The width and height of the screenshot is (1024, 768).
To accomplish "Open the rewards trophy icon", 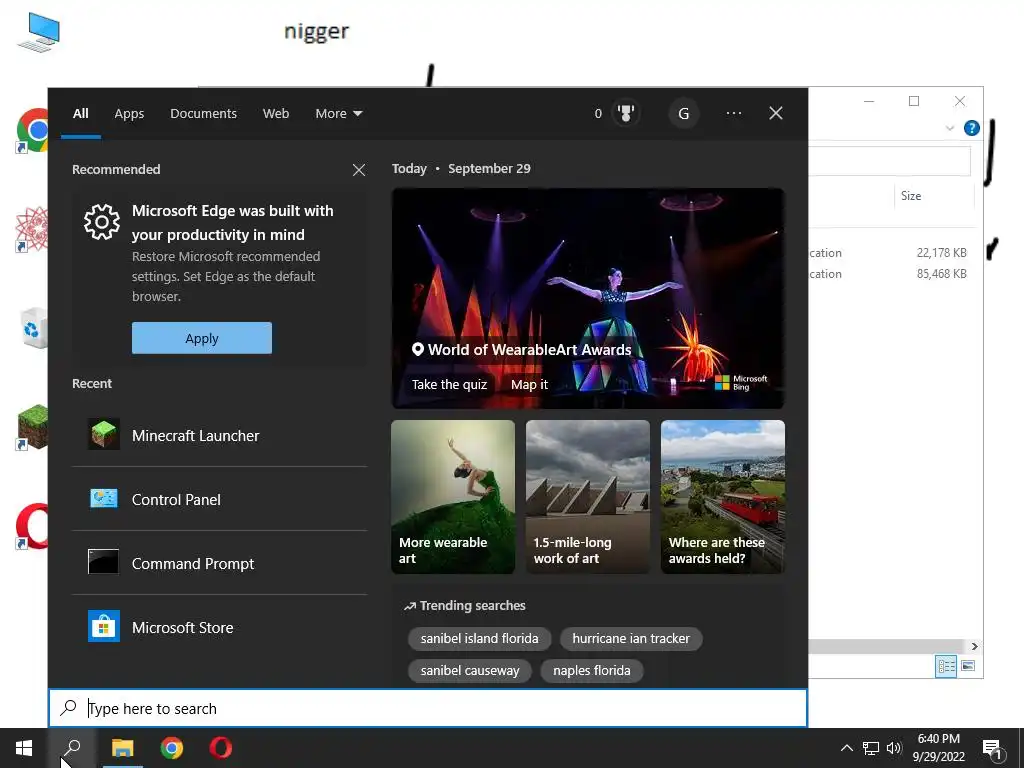I will (x=626, y=114).
